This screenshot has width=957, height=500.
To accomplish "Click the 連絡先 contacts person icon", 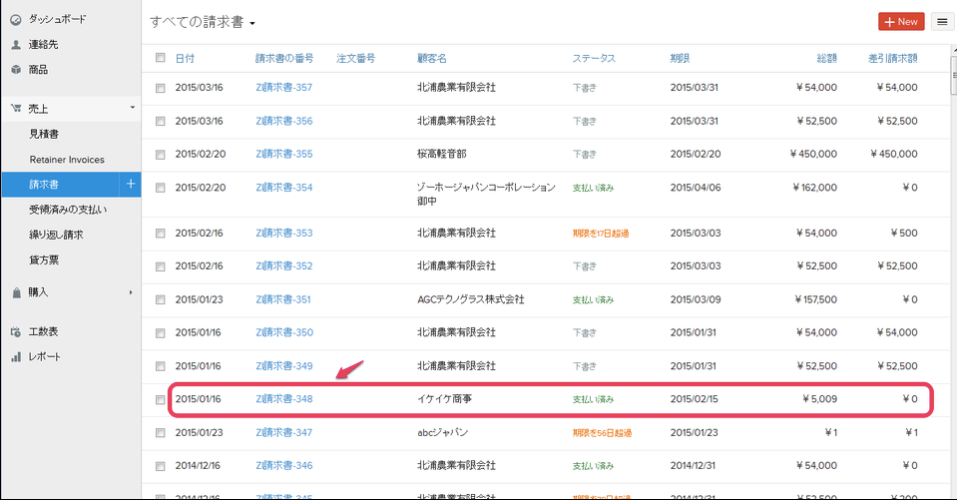I will click(16, 45).
